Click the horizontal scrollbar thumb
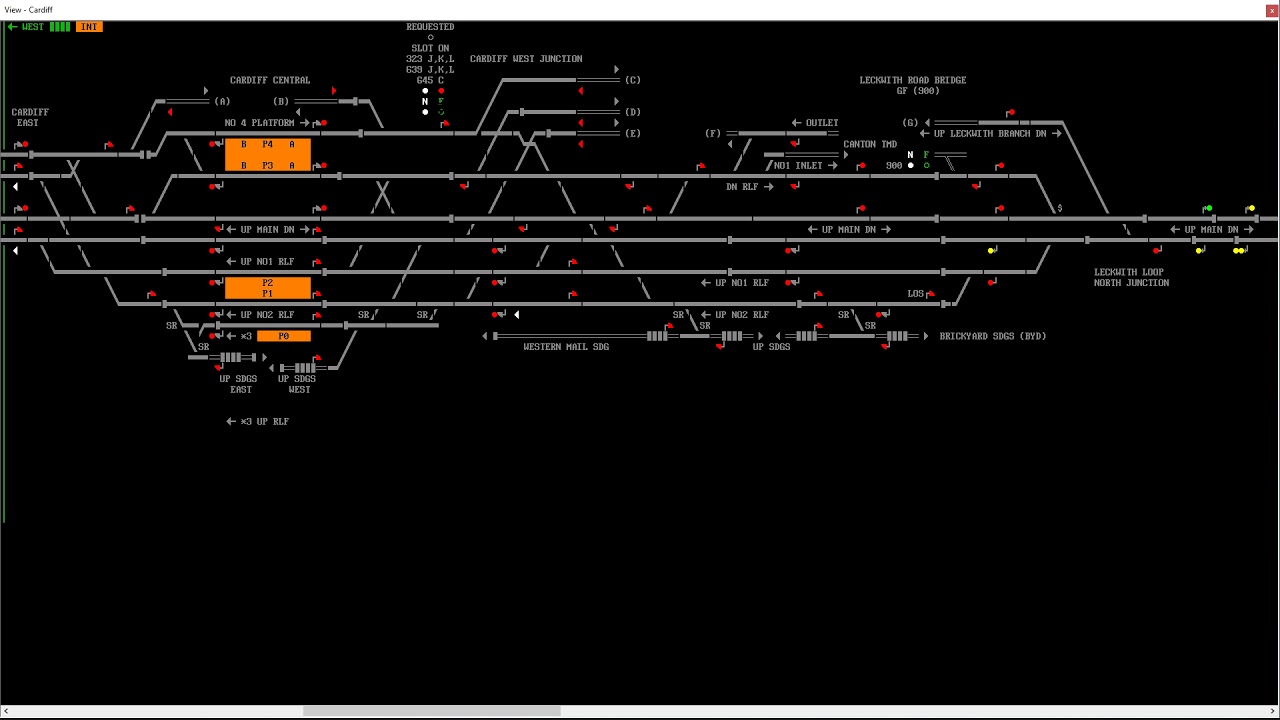 click(x=431, y=711)
